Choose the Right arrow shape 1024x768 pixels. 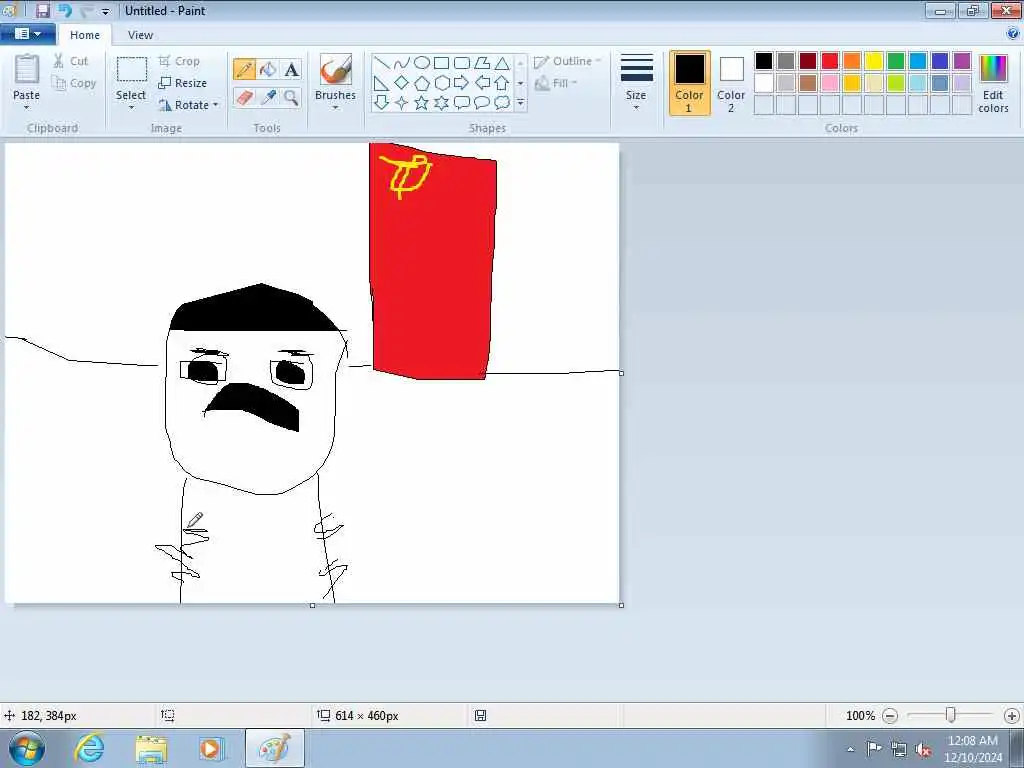click(462, 83)
